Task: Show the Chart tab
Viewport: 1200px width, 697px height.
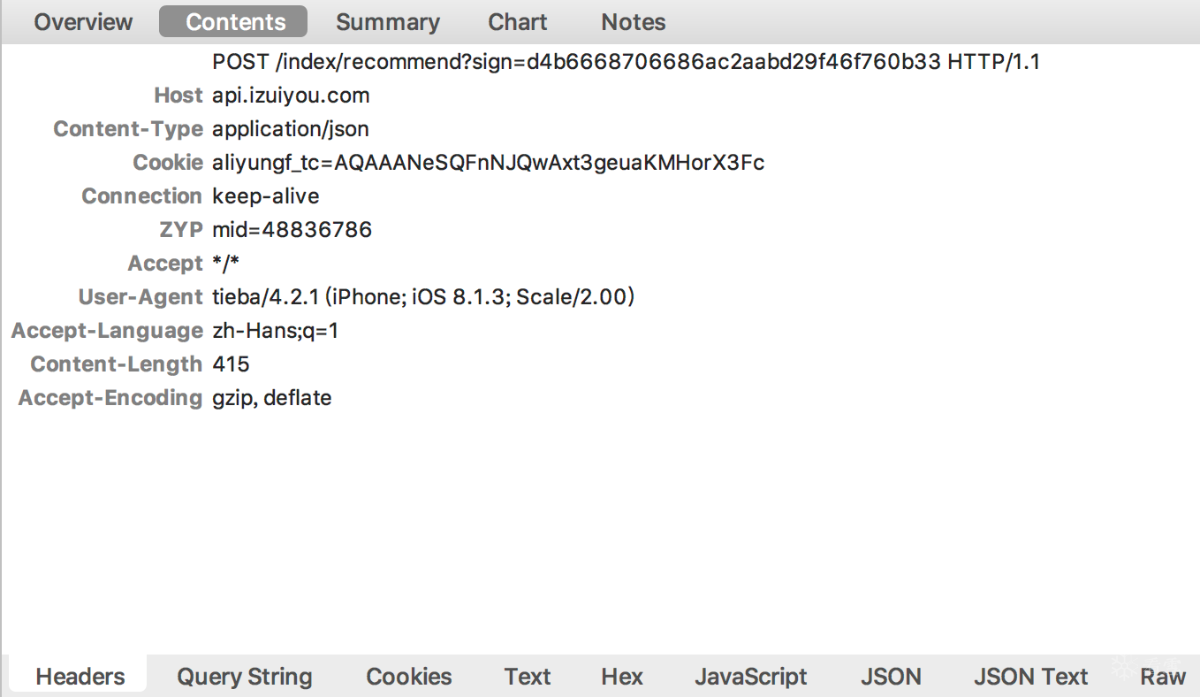Action: (x=517, y=21)
